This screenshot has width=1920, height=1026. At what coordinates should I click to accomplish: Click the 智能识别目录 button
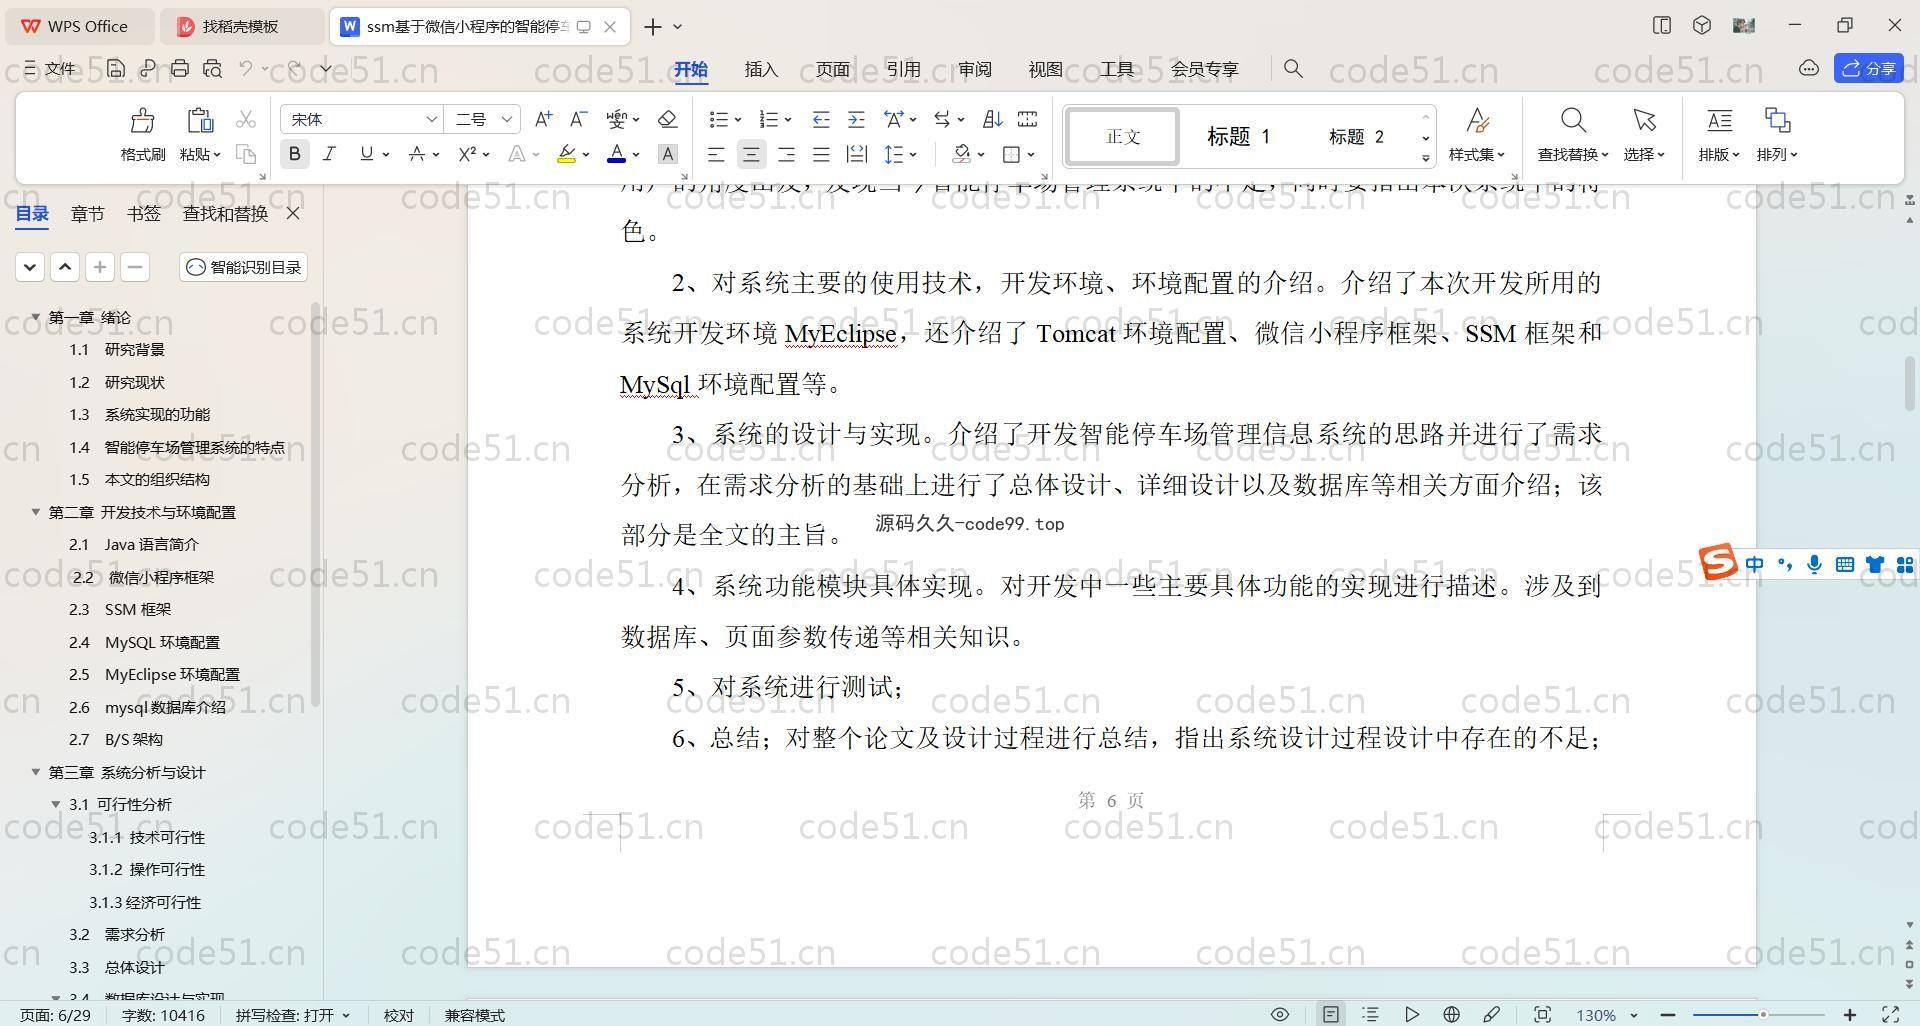click(x=244, y=267)
